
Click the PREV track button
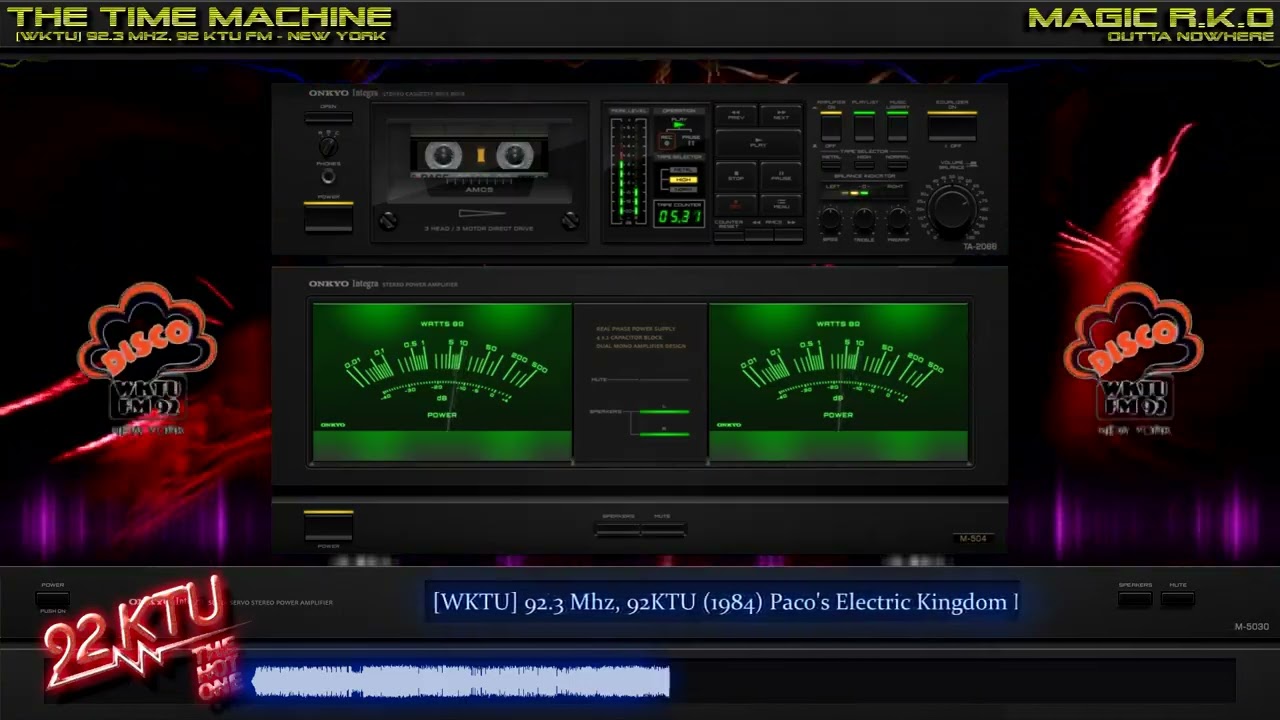point(736,116)
